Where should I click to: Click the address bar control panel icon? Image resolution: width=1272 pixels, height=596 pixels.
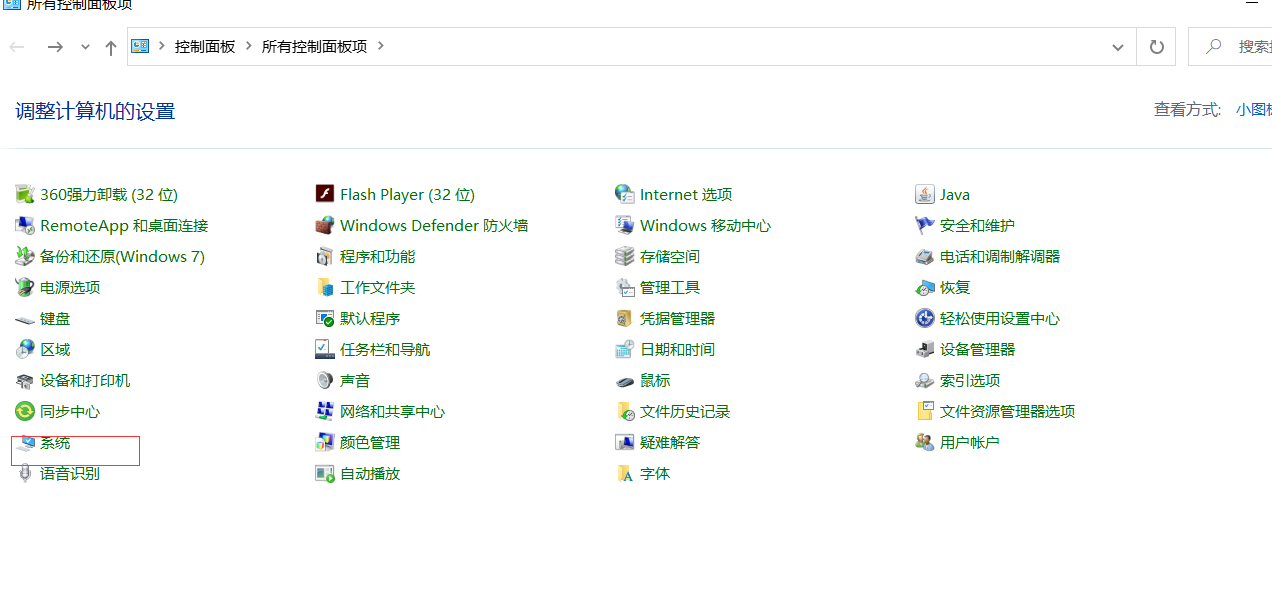[x=140, y=46]
